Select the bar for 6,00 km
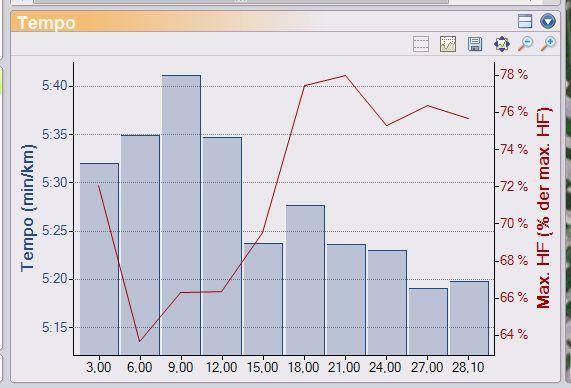571x388 pixels. (140, 245)
